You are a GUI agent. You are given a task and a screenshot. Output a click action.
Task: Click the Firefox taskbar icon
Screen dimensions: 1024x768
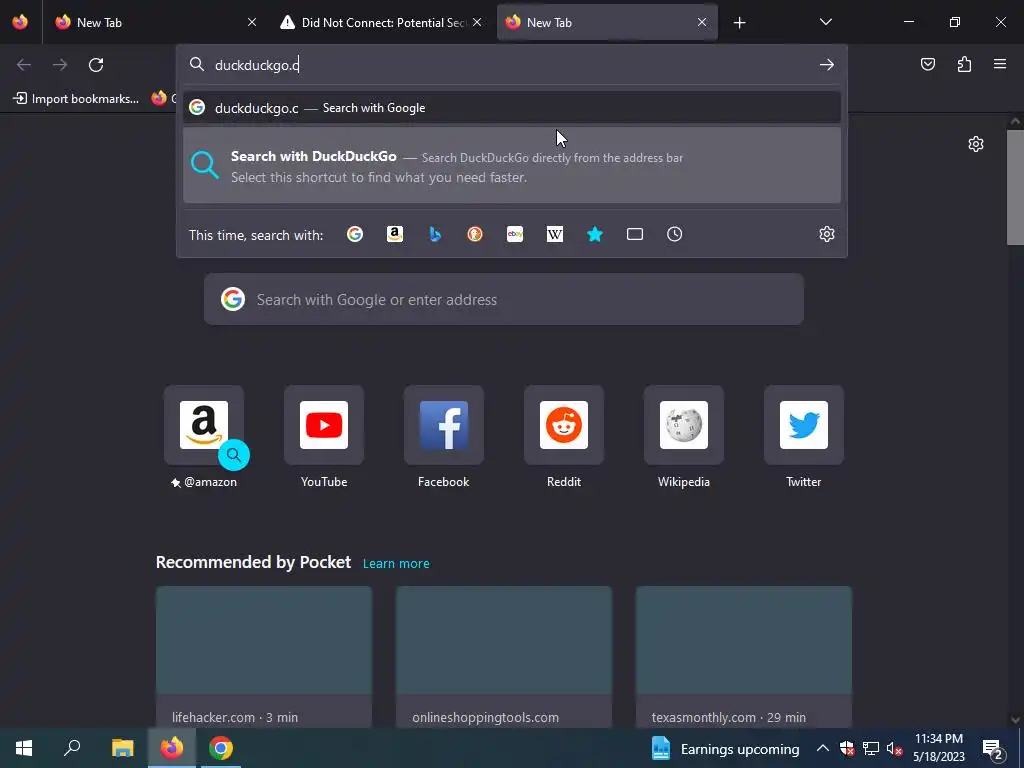click(172, 748)
